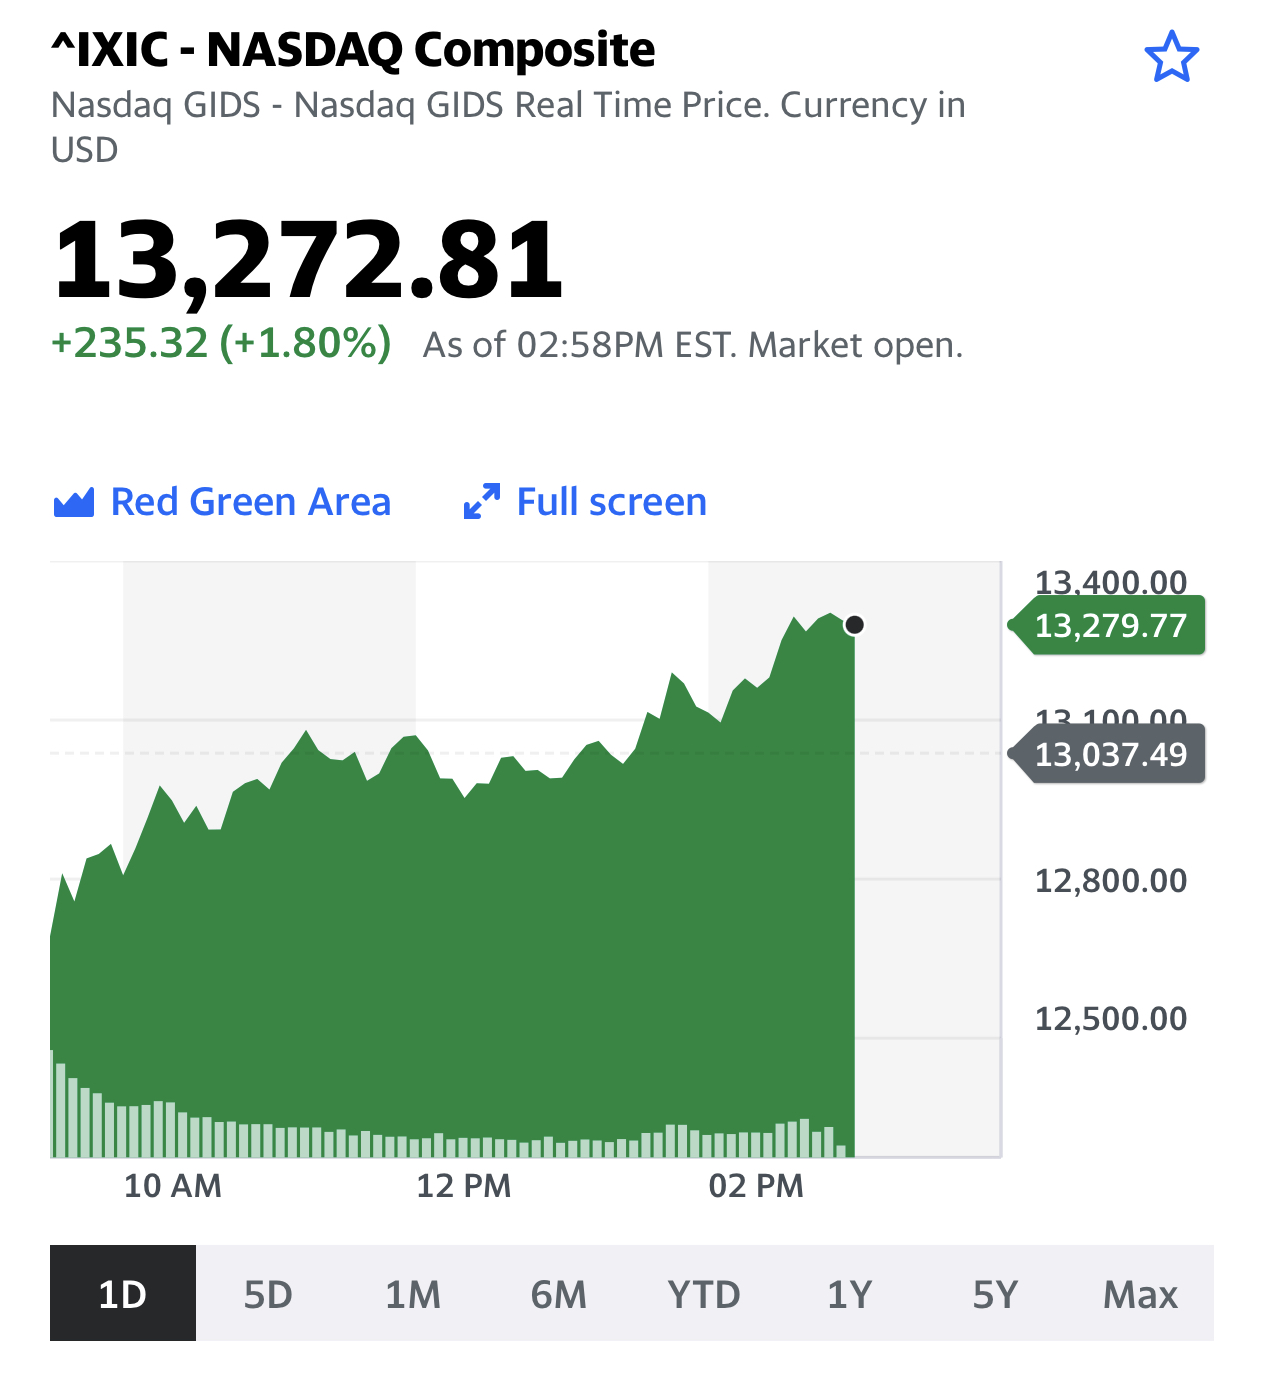Click the Red Green Area chart icon

click(x=74, y=502)
